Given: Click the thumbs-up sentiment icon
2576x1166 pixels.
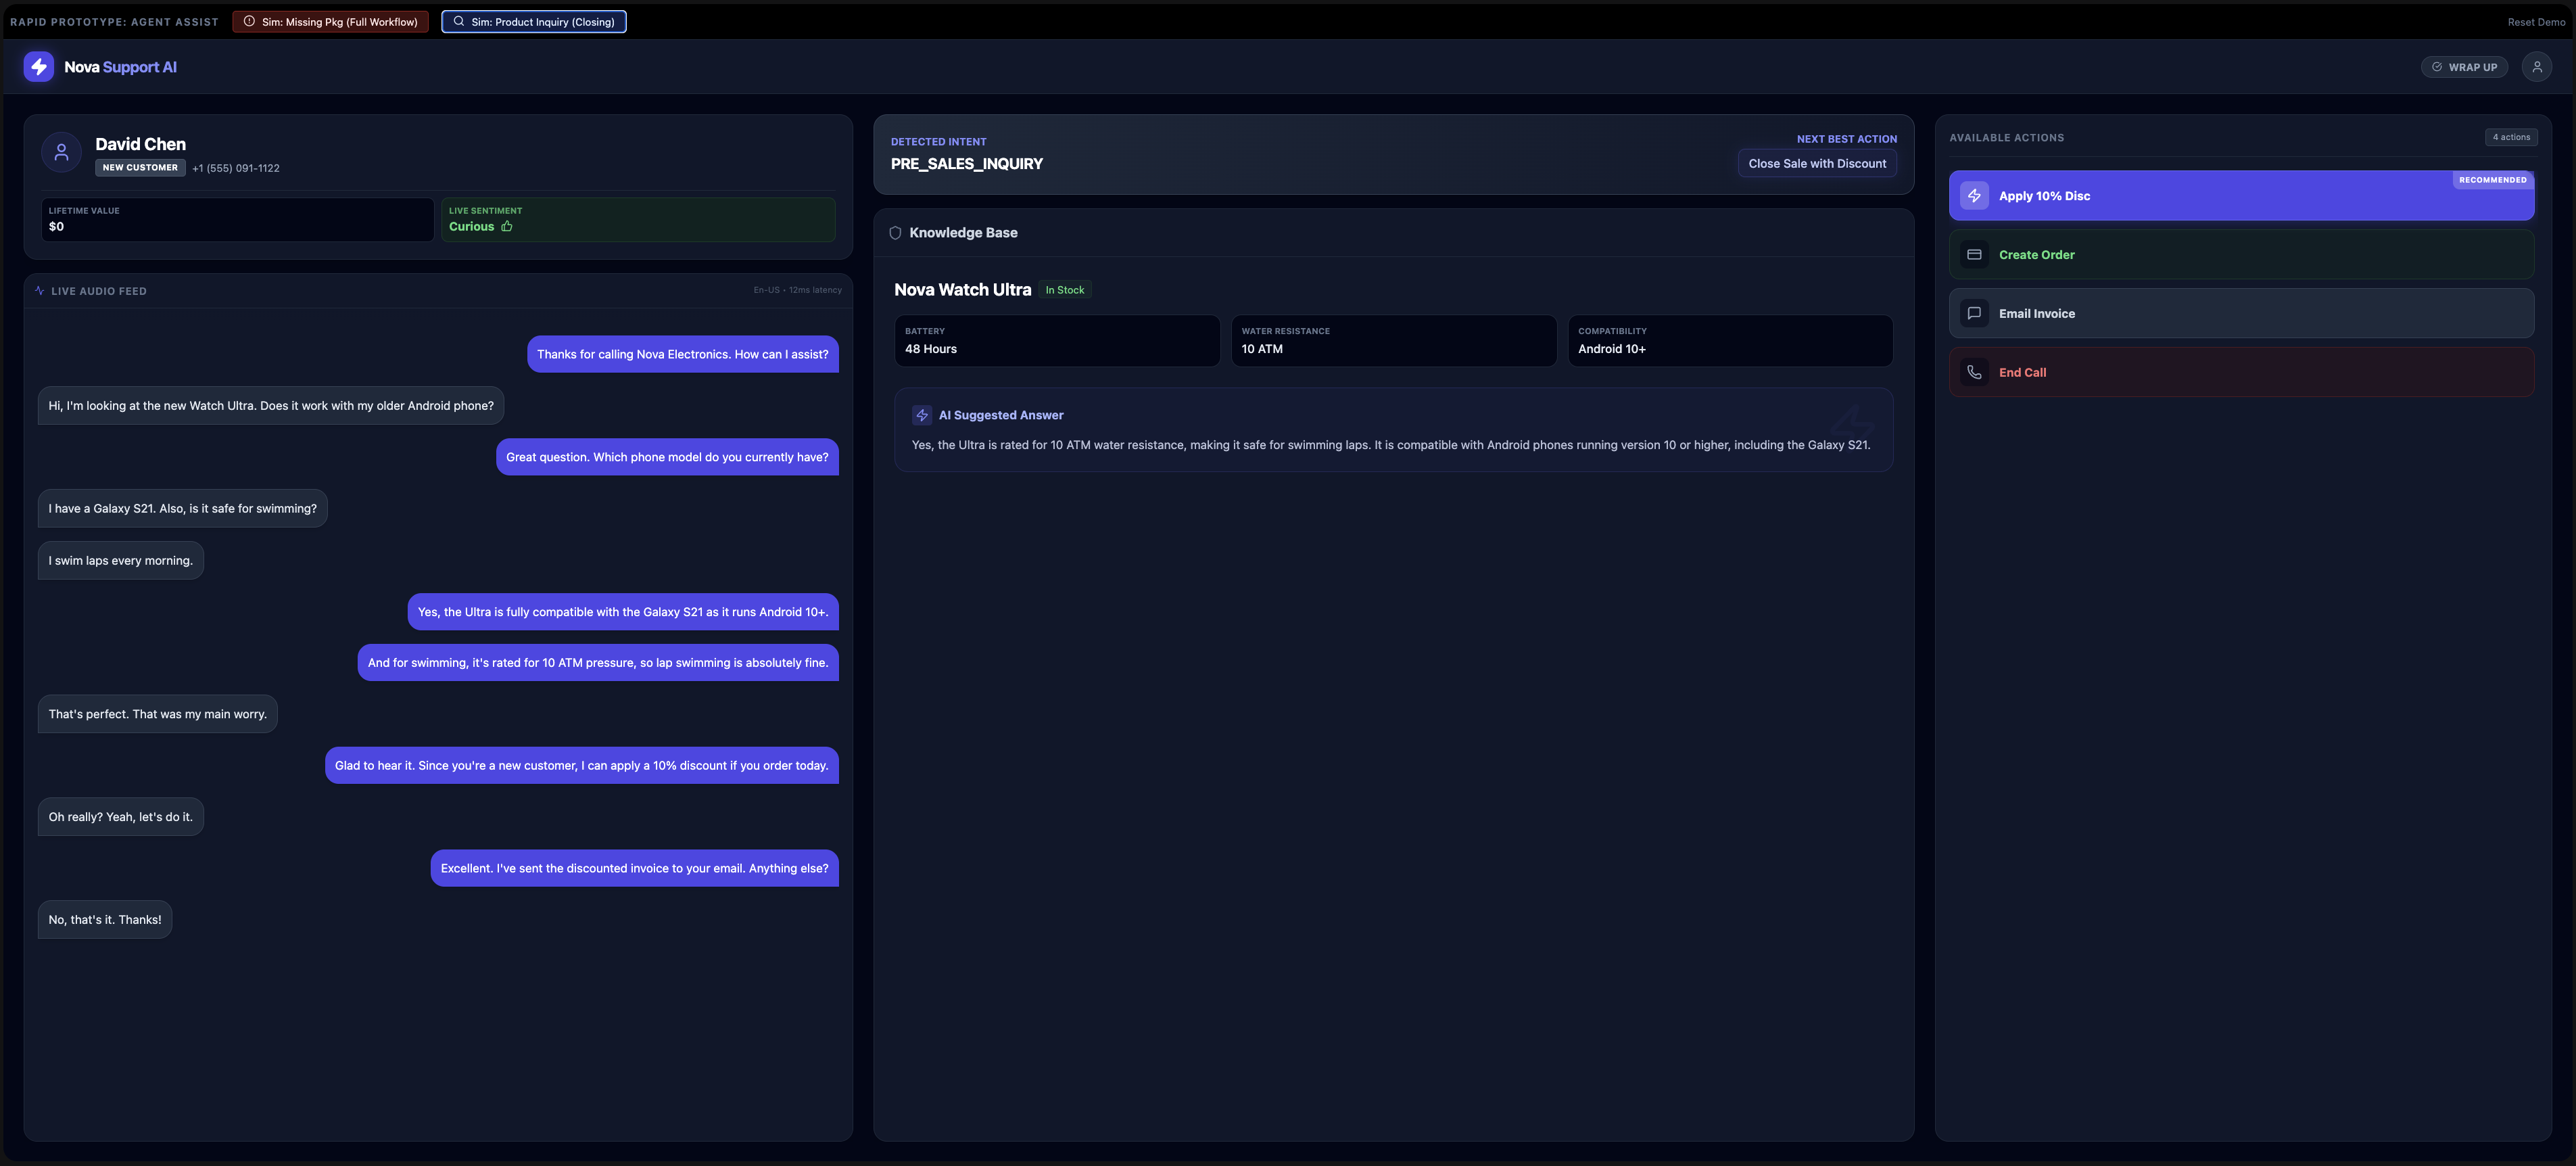Looking at the screenshot, I should click(507, 227).
